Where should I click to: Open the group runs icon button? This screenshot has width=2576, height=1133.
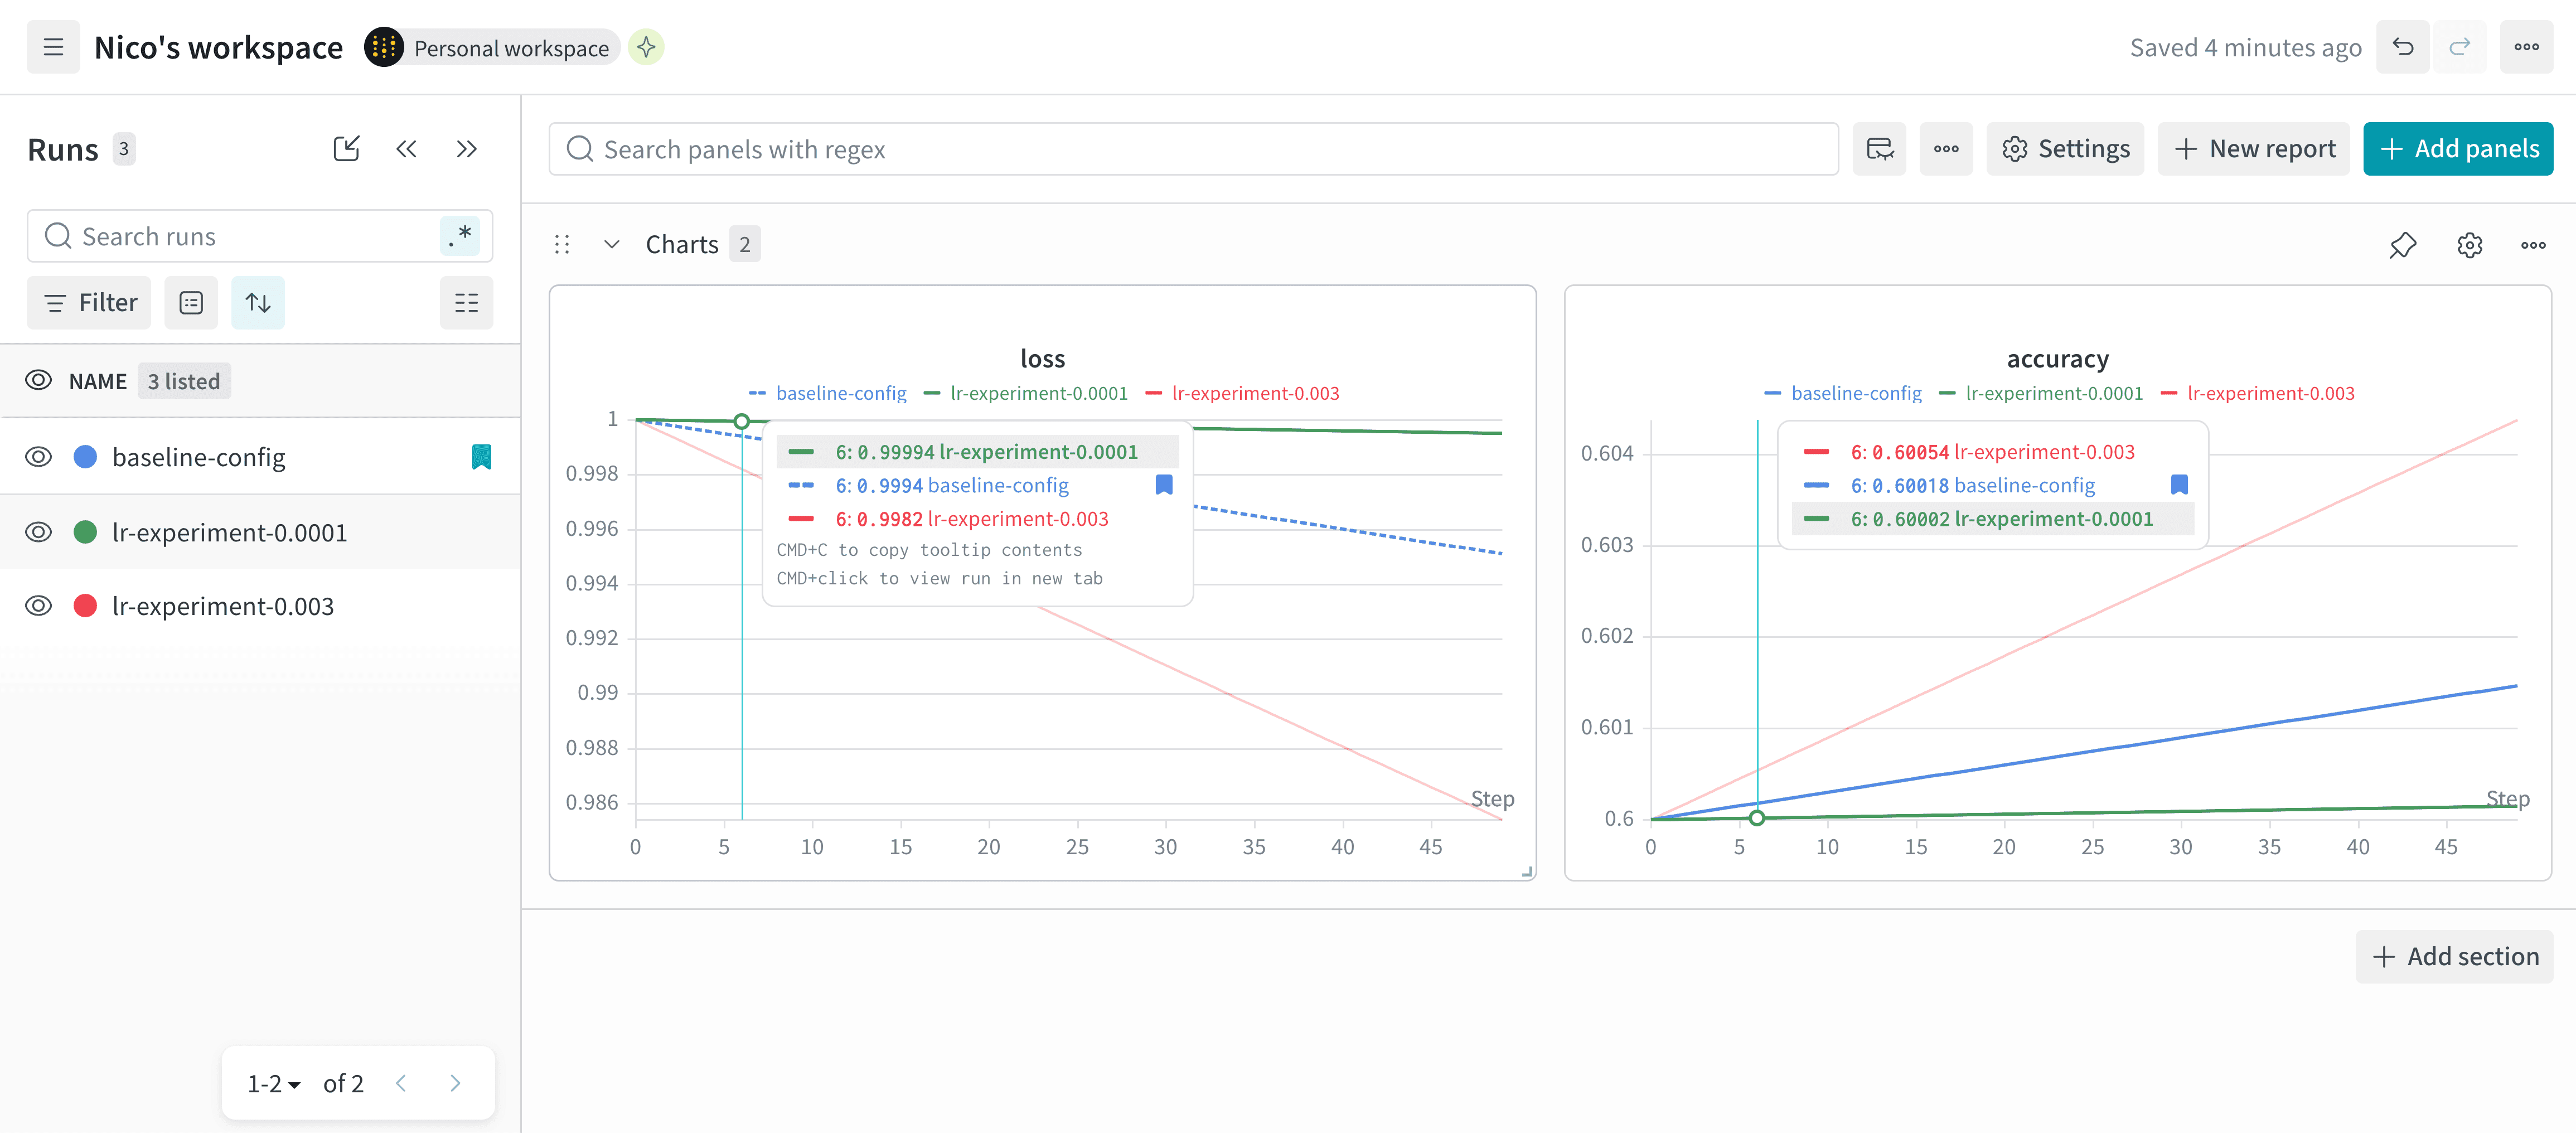191,303
